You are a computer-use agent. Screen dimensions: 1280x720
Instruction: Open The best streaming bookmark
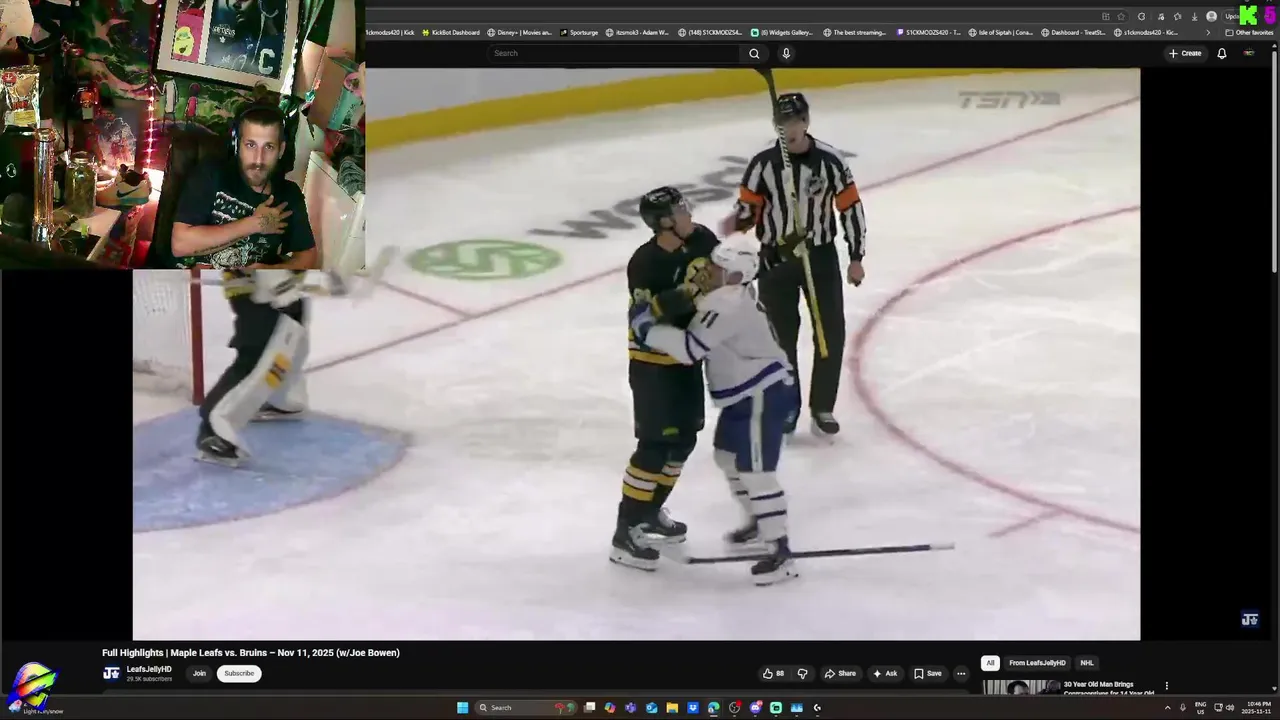(855, 32)
